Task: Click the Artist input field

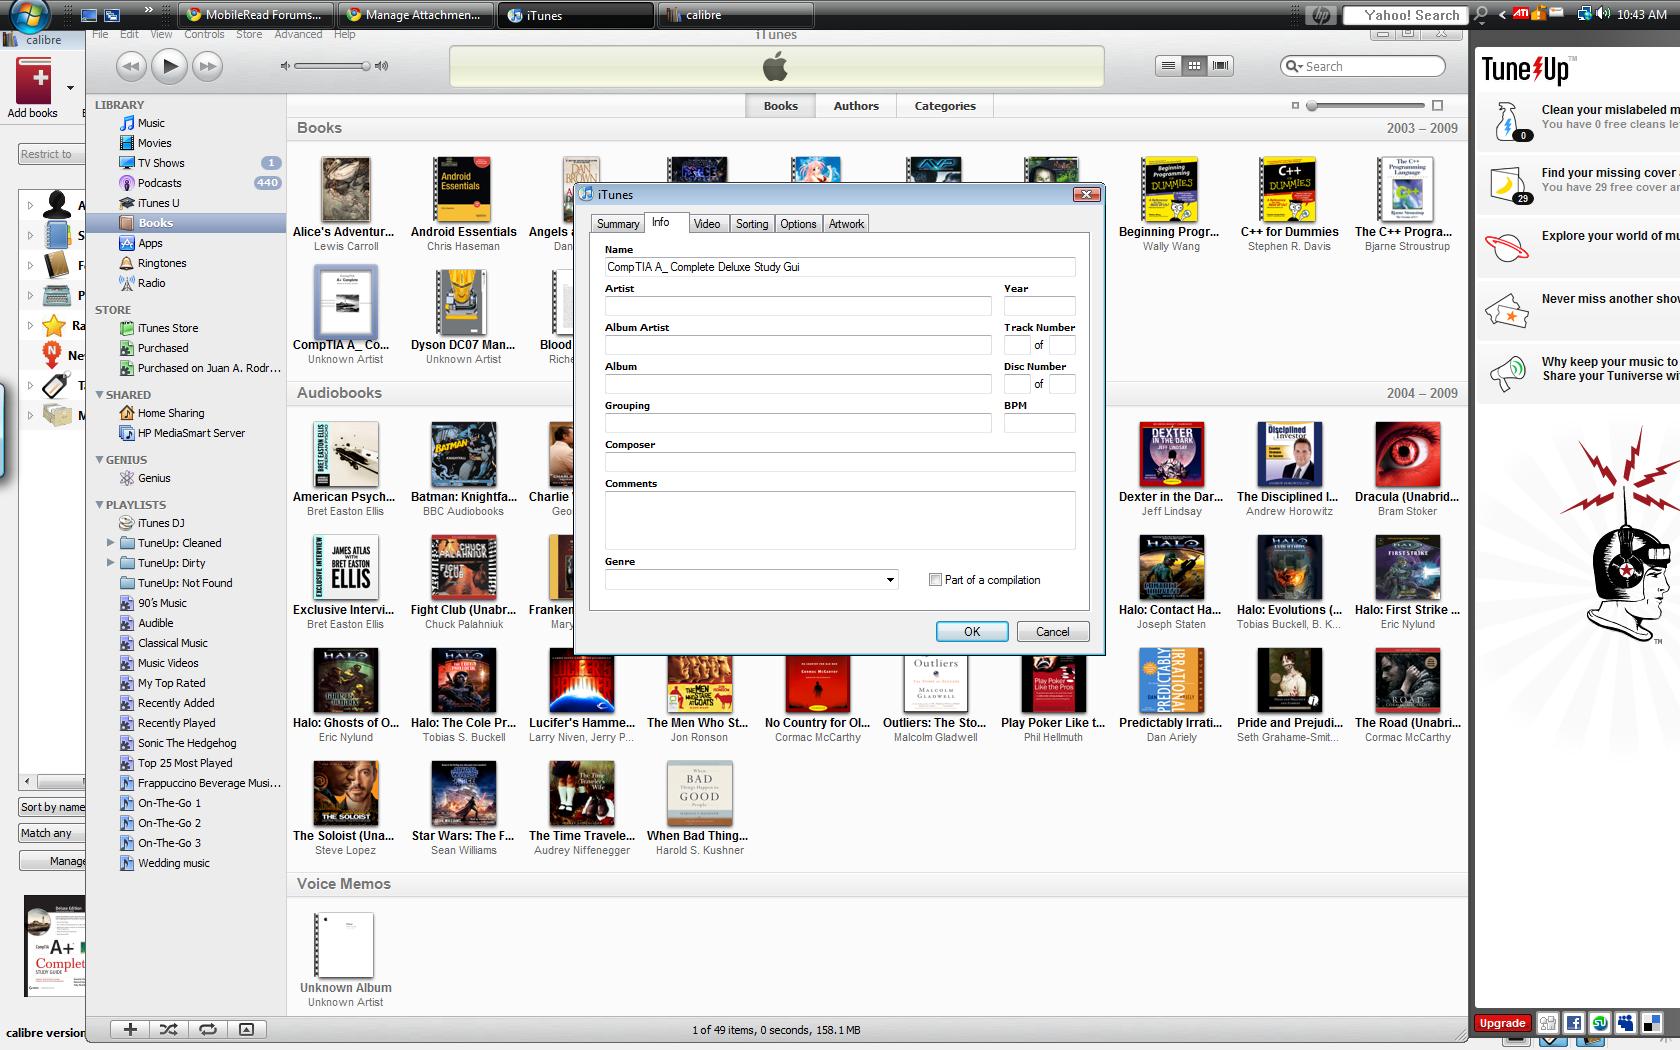Action: (798, 306)
